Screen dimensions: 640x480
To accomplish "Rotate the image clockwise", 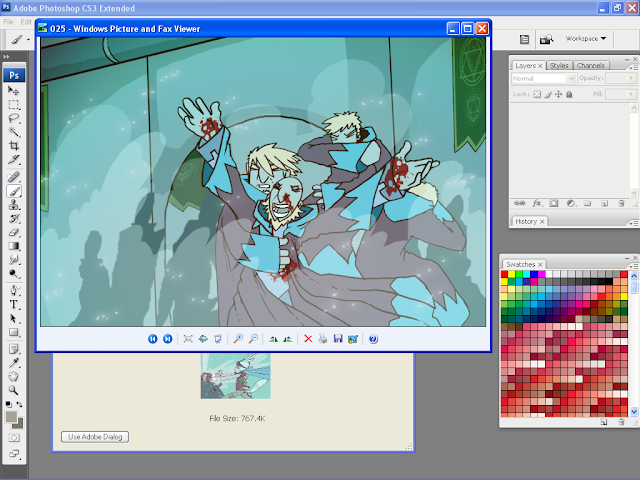I will [273, 339].
